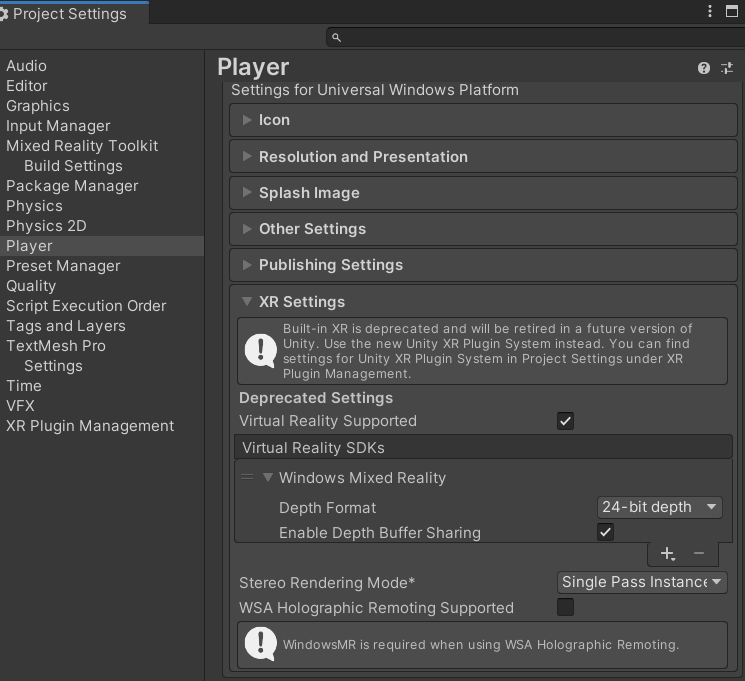Click the gear icon on Project Settings tab

tap(3, 14)
